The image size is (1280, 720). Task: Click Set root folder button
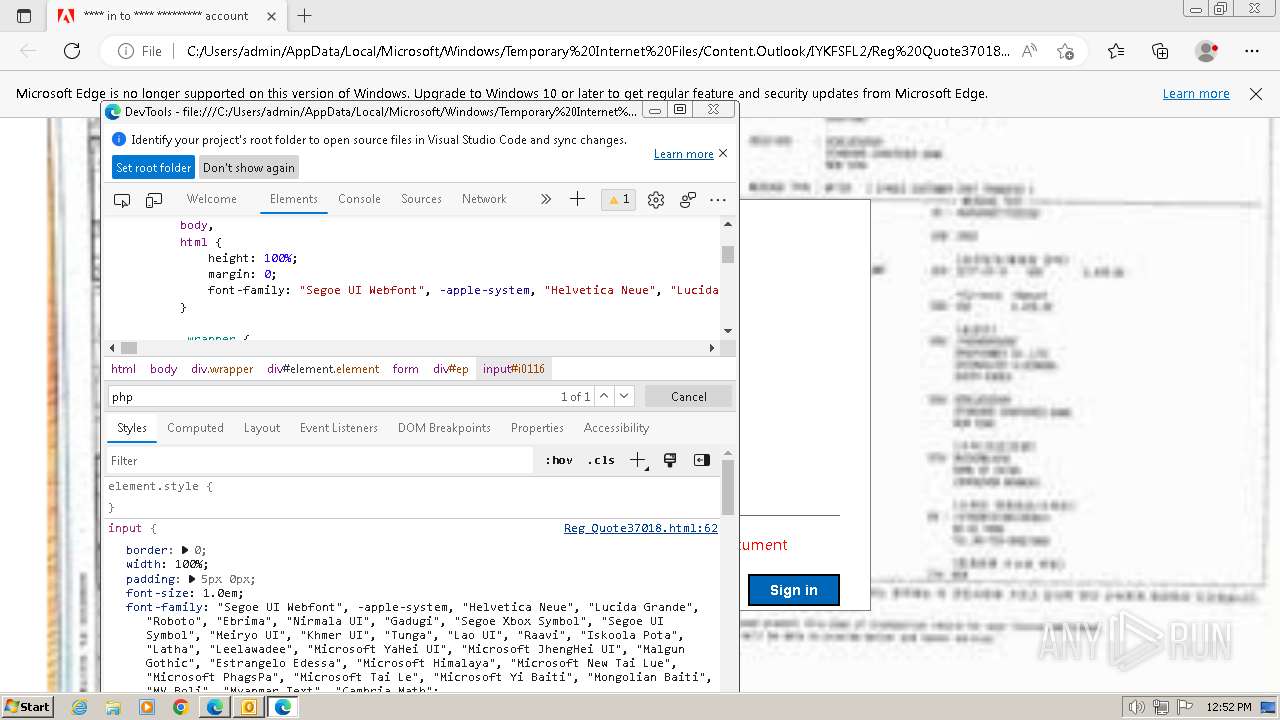153,168
